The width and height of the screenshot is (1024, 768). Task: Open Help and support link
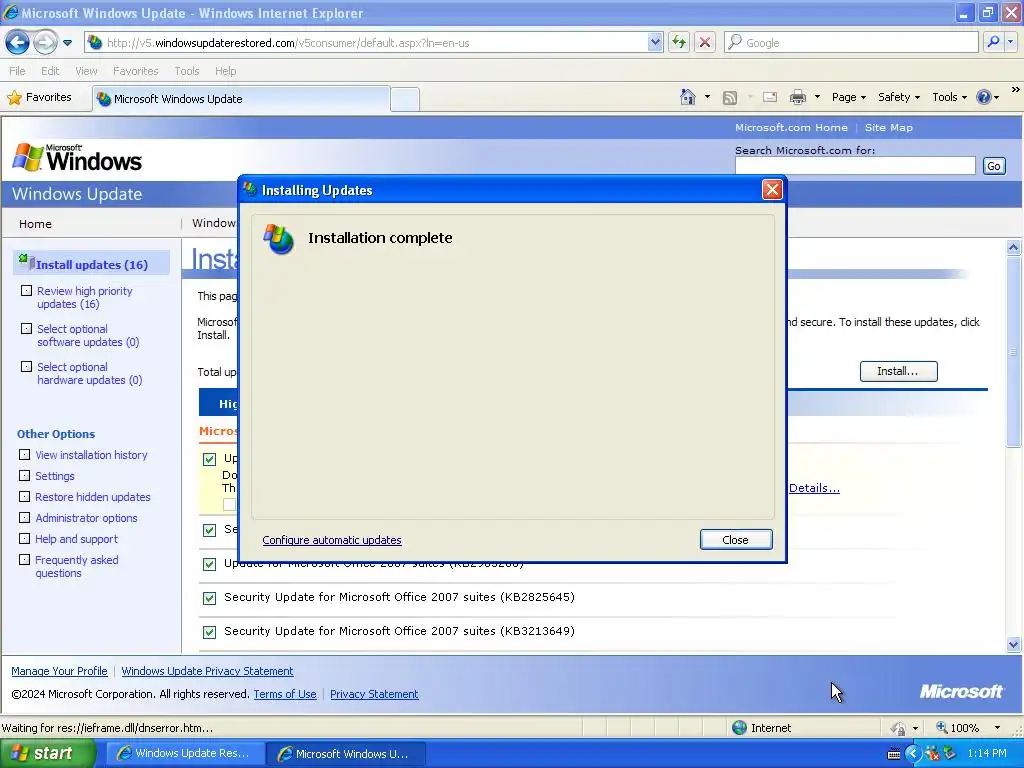(76, 538)
